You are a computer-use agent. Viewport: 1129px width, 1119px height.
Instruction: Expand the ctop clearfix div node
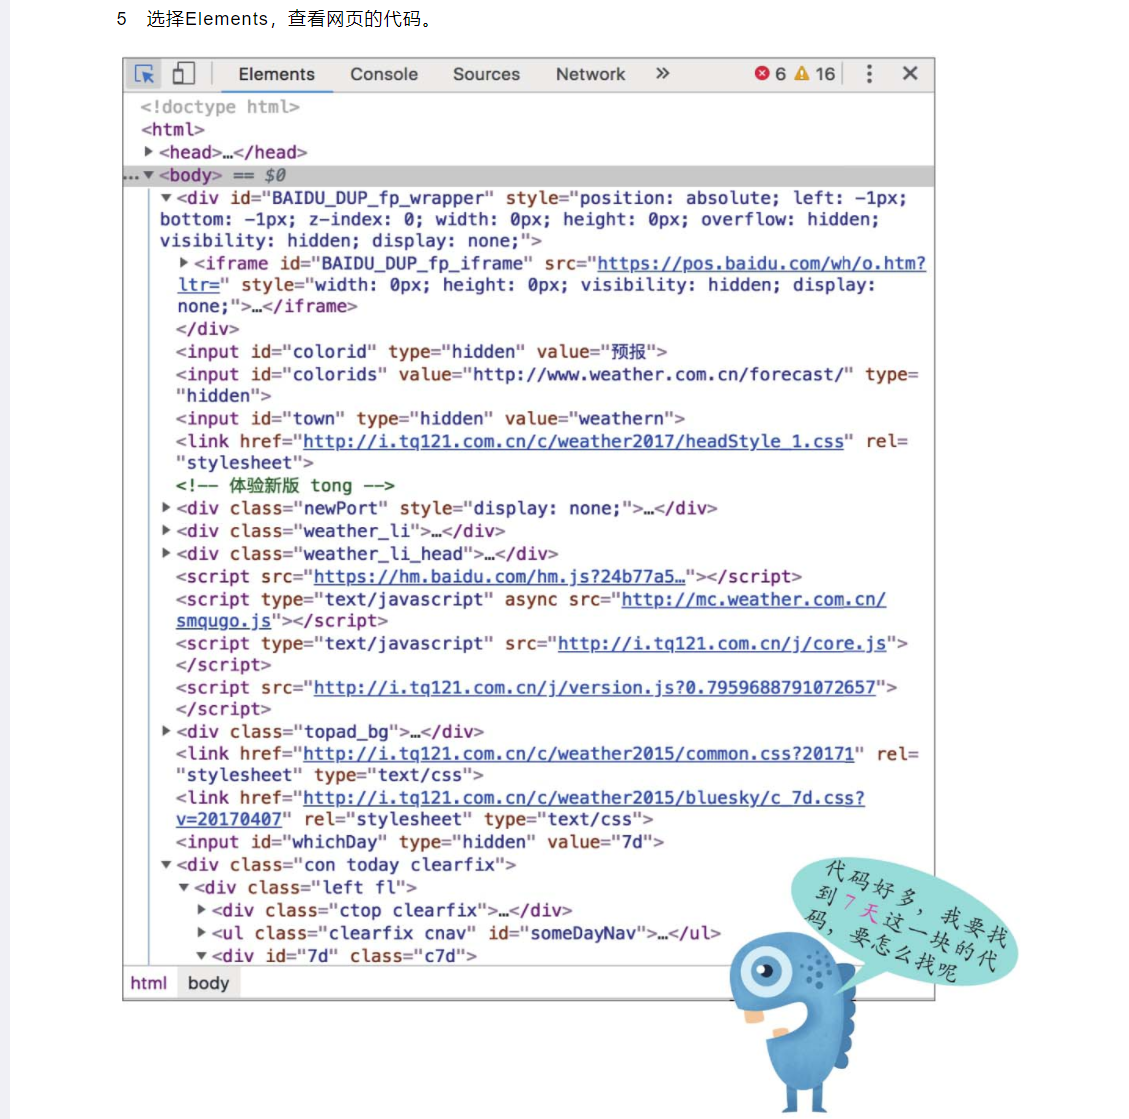coord(202,909)
